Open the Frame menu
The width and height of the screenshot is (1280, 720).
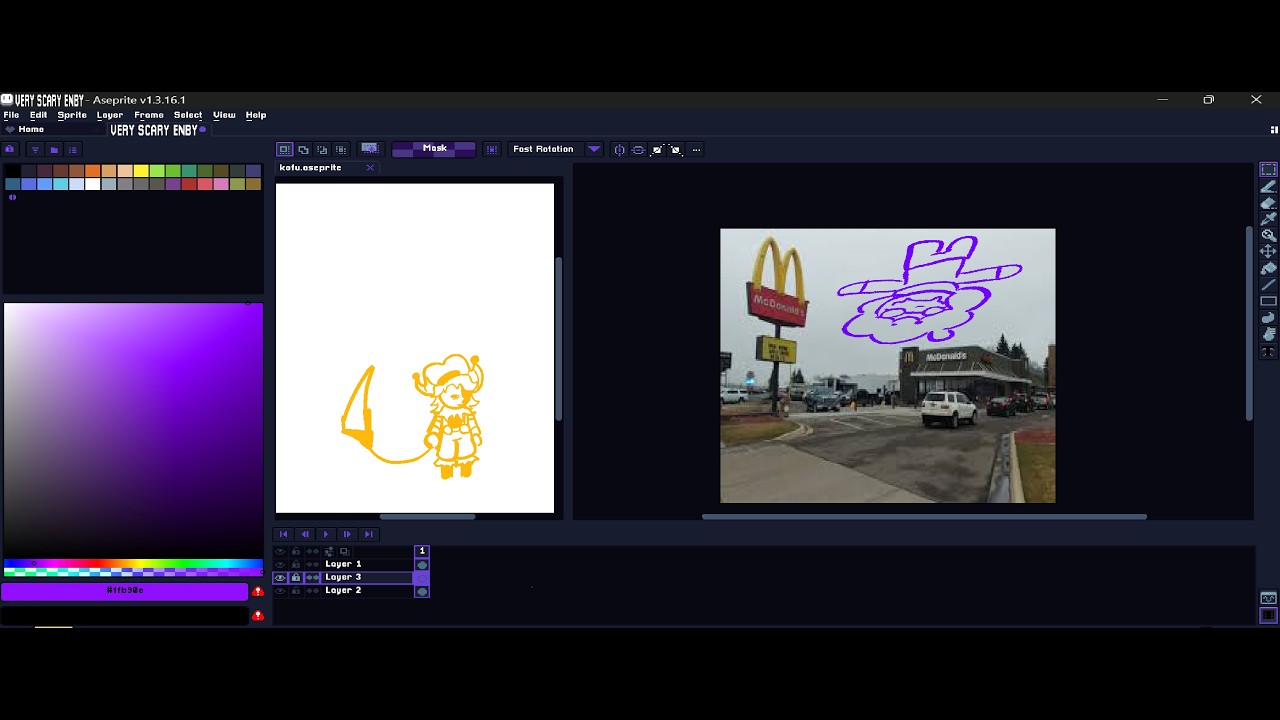pyautogui.click(x=149, y=115)
